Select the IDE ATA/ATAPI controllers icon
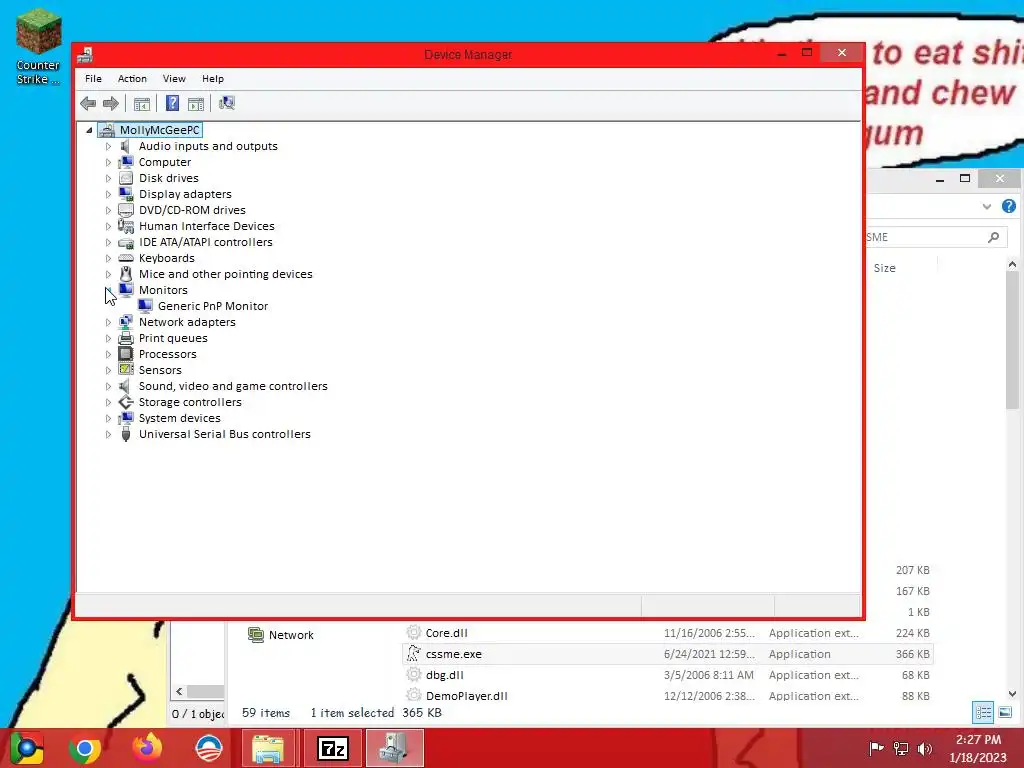 [x=126, y=242]
